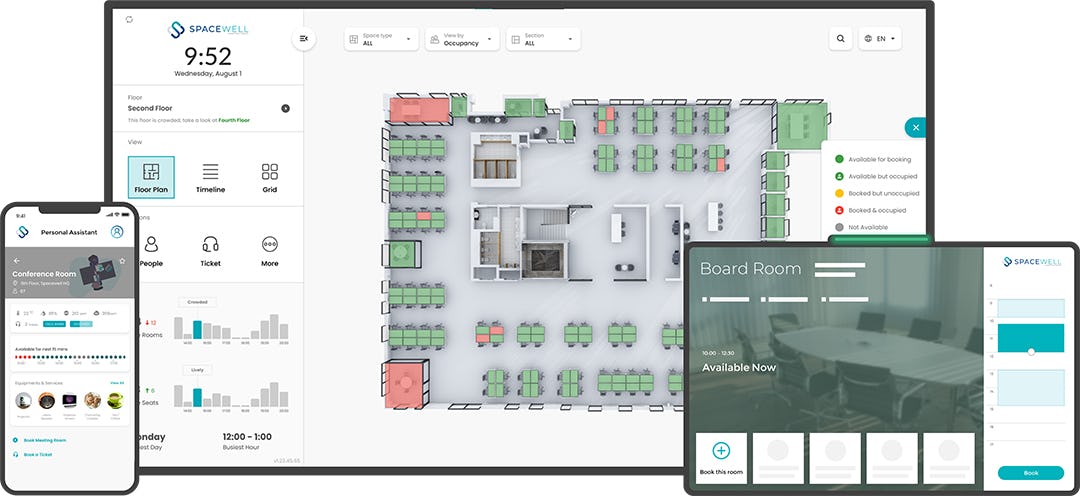Click the search magnifier icon

click(839, 39)
